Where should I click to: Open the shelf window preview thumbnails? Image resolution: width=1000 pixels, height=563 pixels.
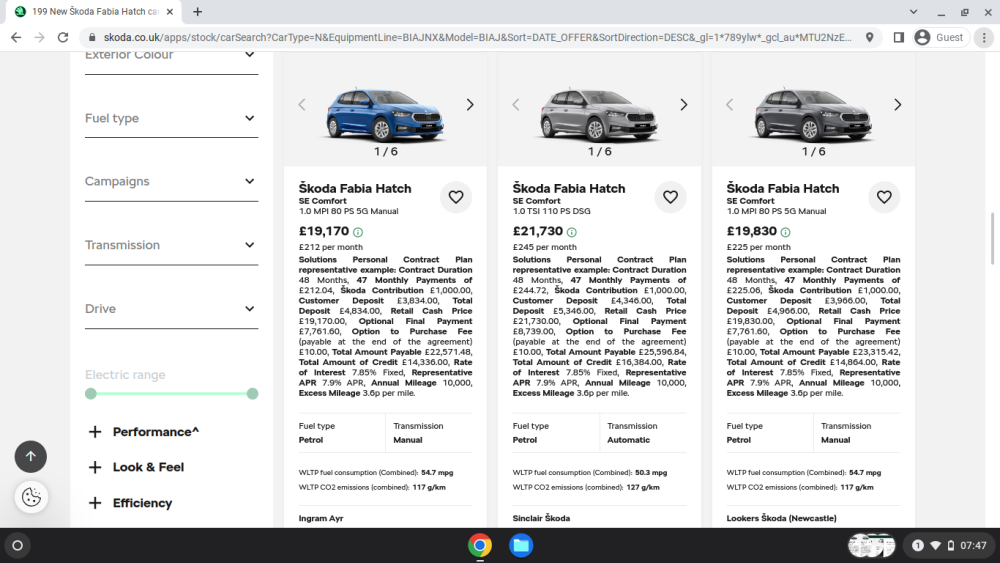(871, 546)
